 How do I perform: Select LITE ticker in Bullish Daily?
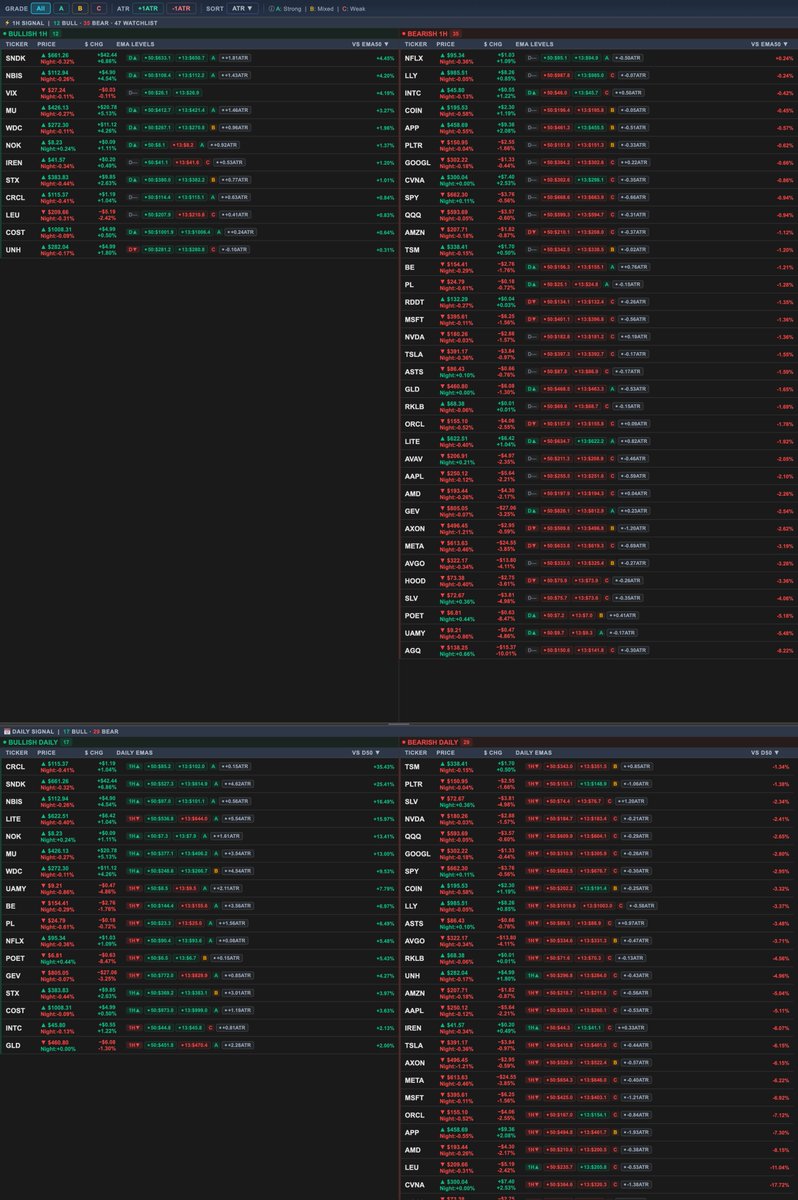(x=14, y=817)
